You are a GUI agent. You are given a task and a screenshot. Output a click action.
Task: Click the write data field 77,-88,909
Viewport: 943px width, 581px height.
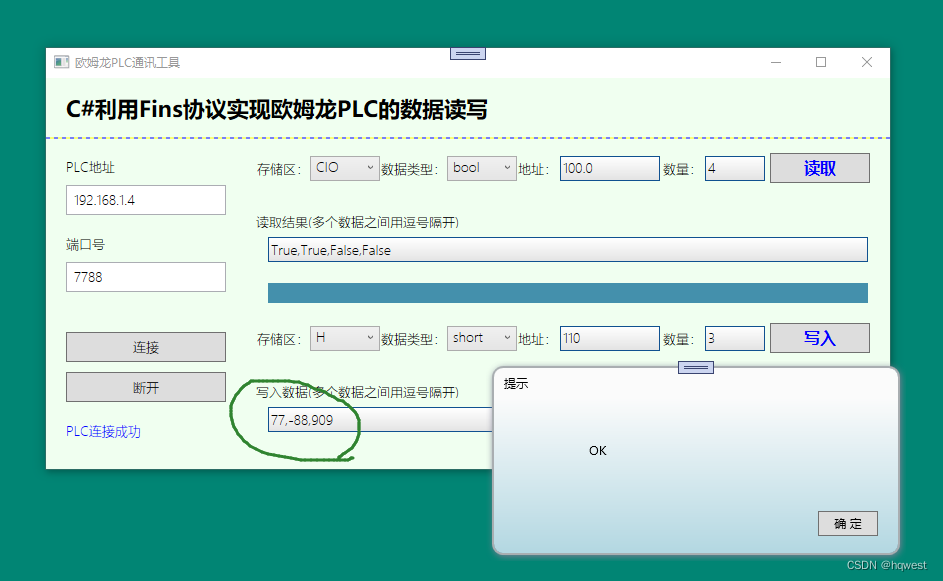380,420
